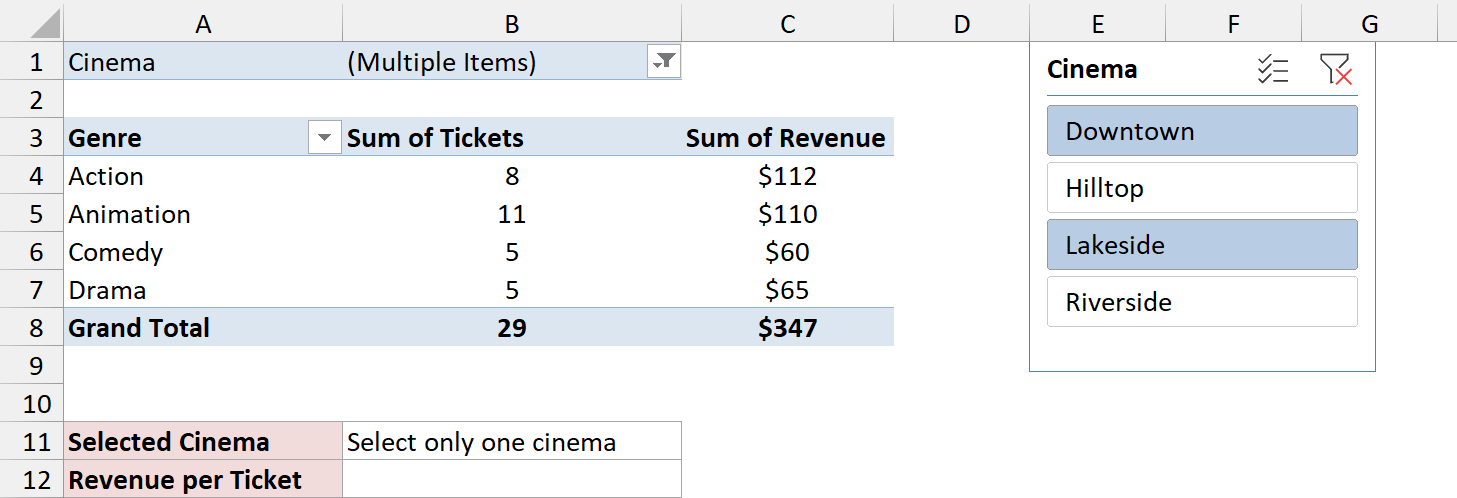Image resolution: width=1457 pixels, height=498 pixels.
Task: Select Grand Total revenue $347
Action: [788, 328]
